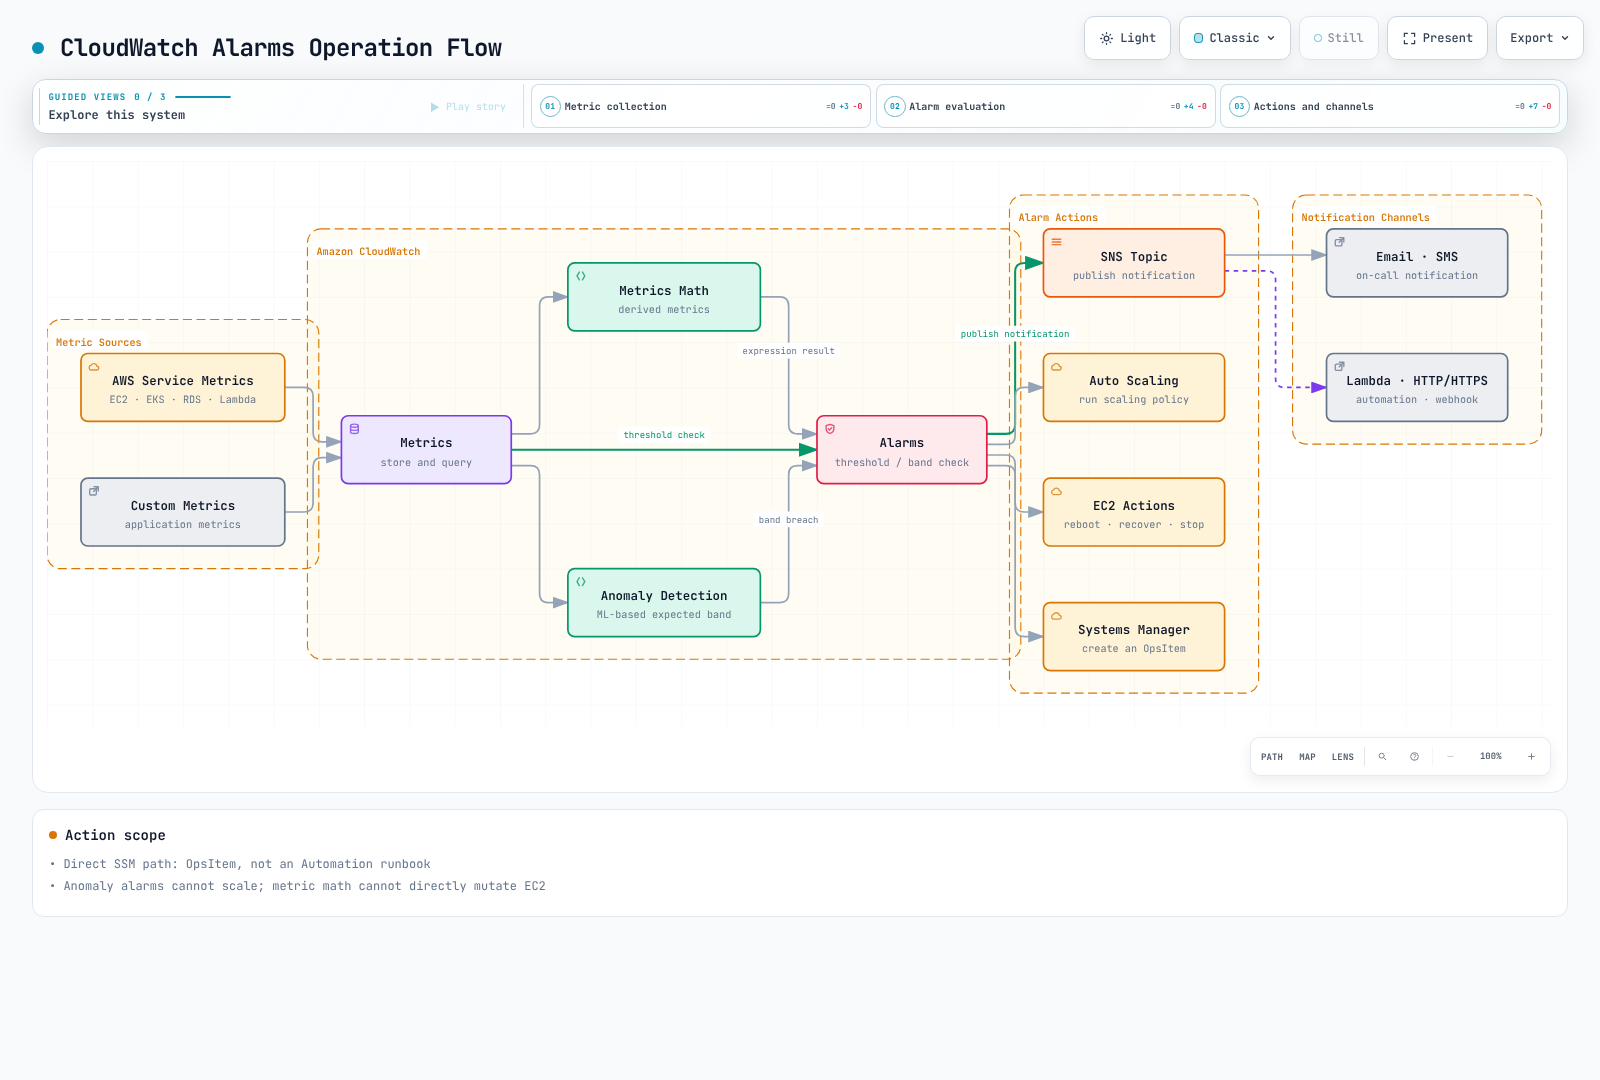Click cloud icon on EC2 Actions node
The width and height of the screenshot is (1600, 1080).
point(1056,491)
